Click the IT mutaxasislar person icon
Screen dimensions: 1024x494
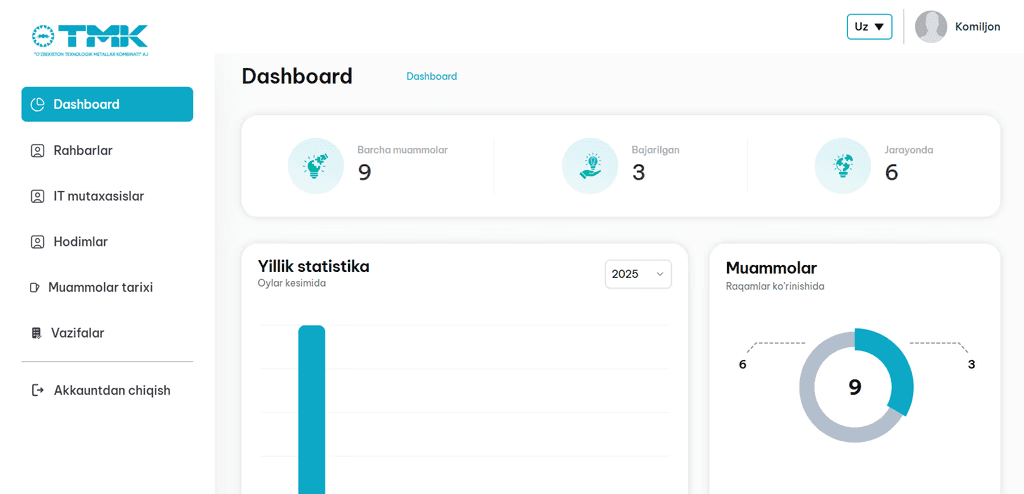(37, 197)
